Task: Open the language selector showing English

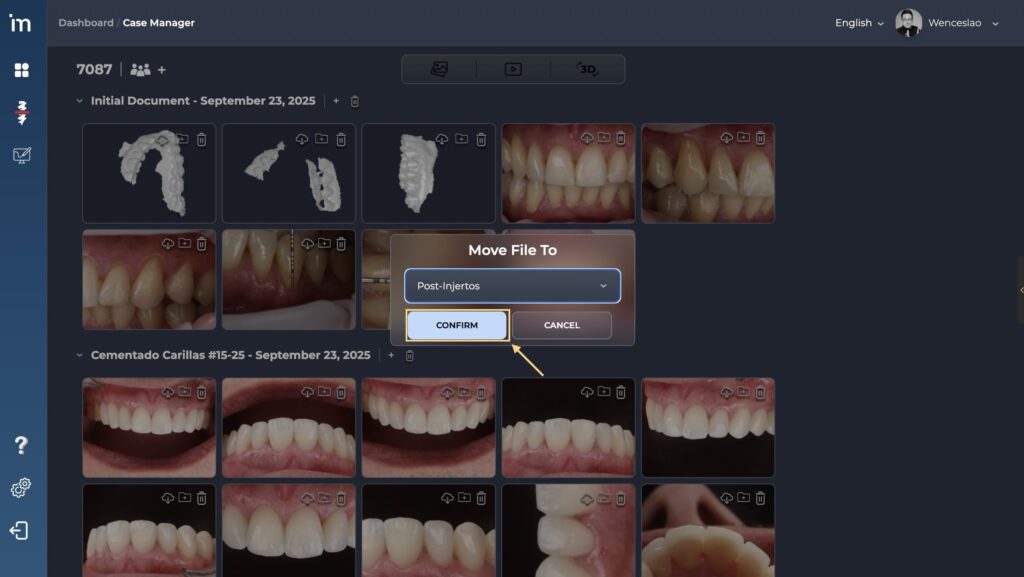Action: [x=859, y=23]
